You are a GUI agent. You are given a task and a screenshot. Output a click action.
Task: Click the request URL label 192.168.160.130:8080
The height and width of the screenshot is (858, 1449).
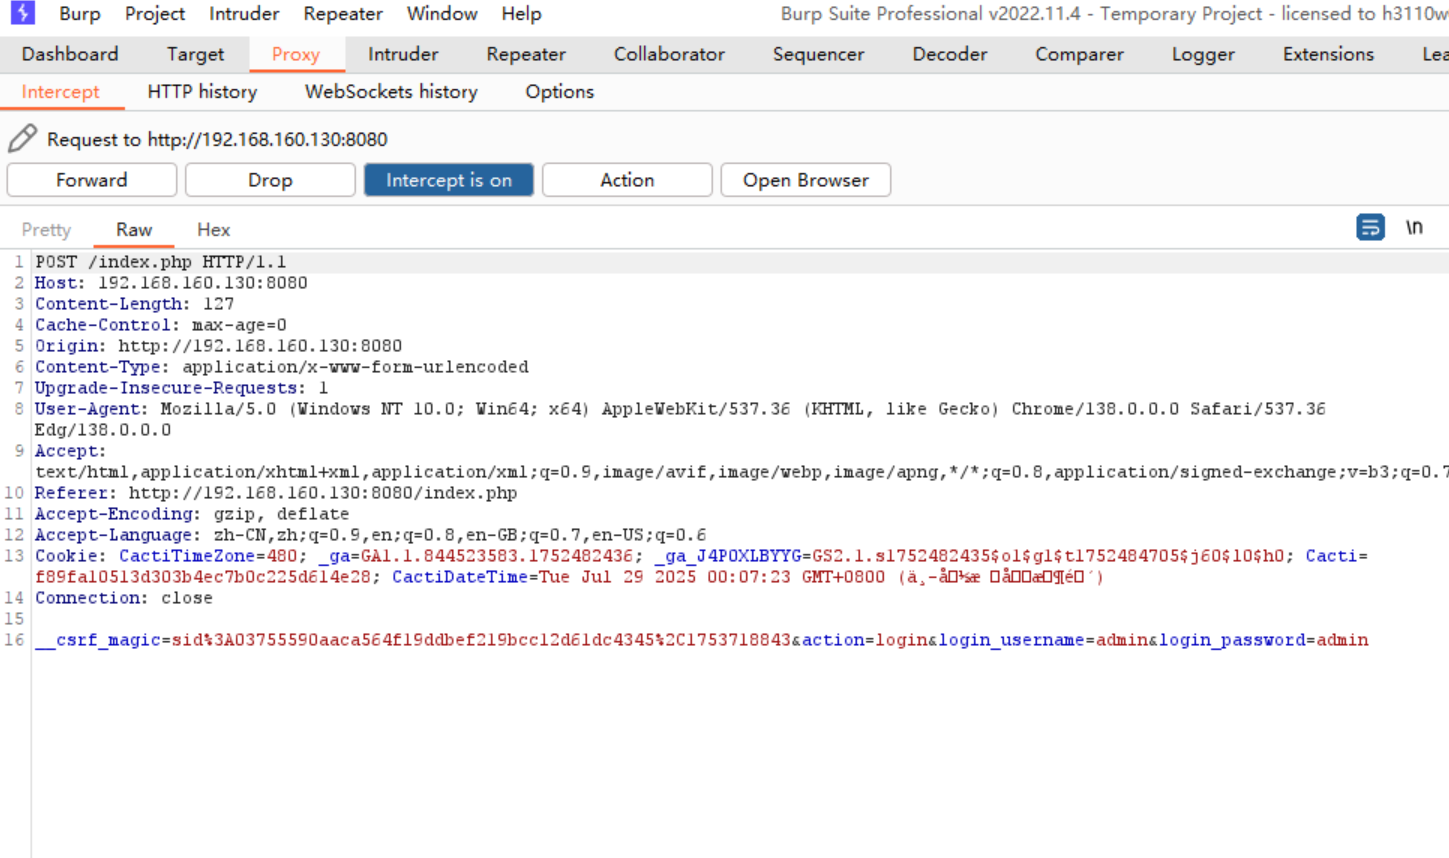click(268, 139)
